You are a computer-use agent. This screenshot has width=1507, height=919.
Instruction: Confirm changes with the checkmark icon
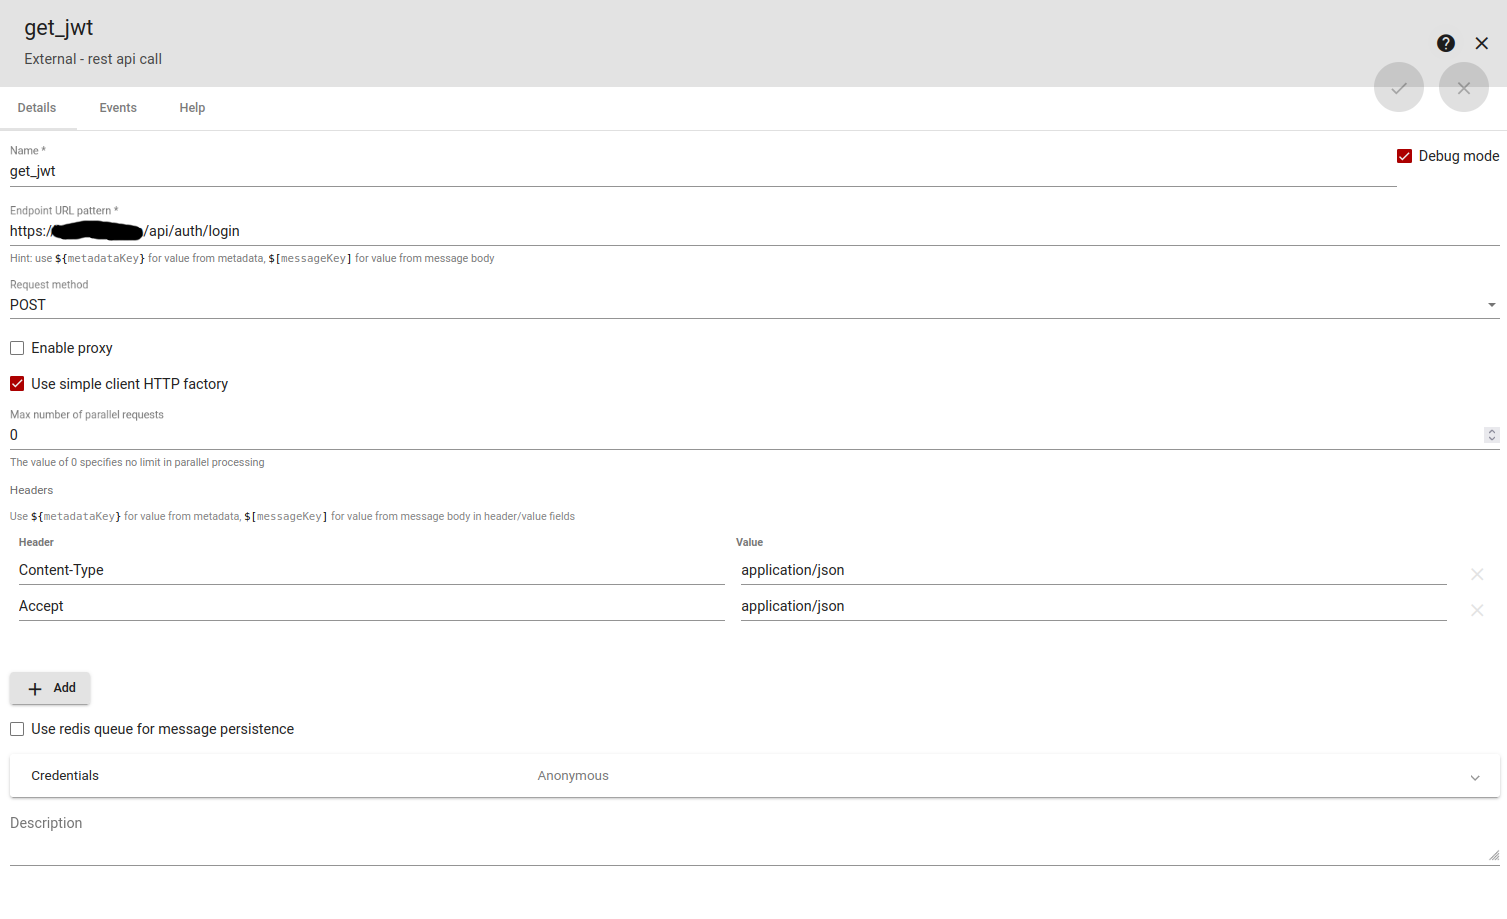[1399, 87]
